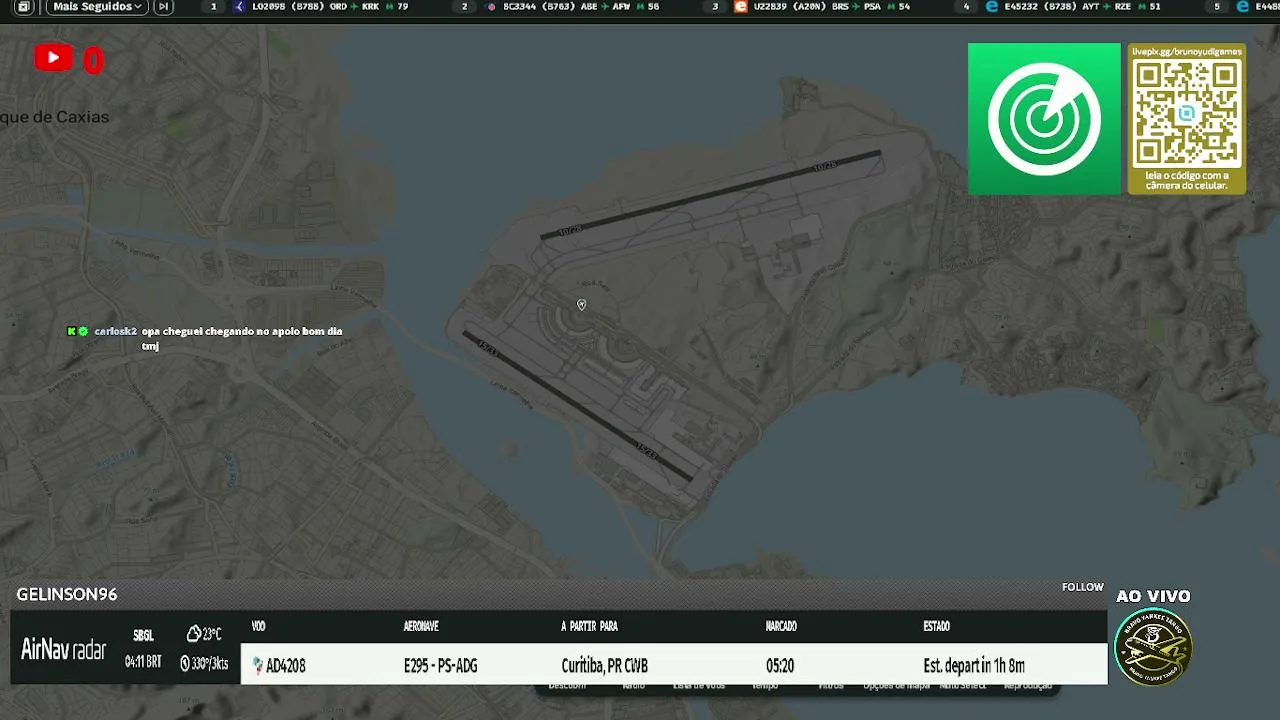
Task: Click the AirNav radar logo
Action: point(63,650)
